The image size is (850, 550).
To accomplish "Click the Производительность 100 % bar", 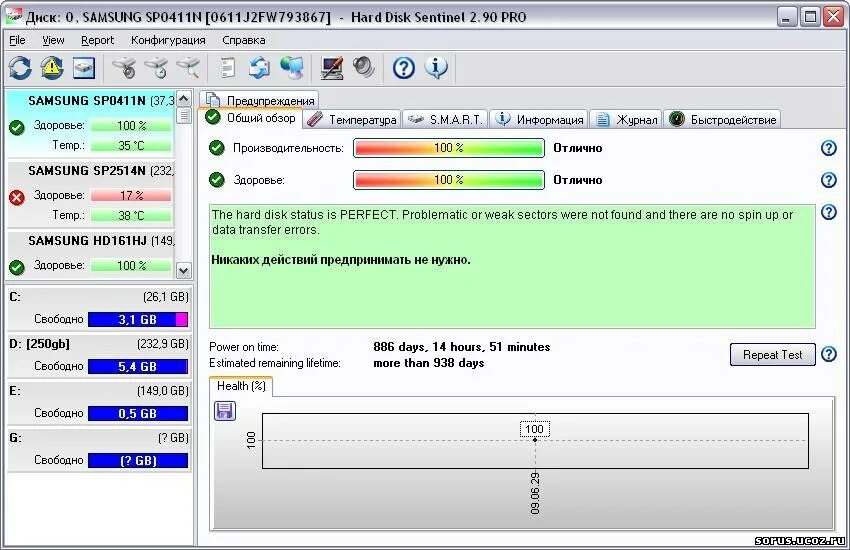I will pyautogui.click(x=449, y=148).
